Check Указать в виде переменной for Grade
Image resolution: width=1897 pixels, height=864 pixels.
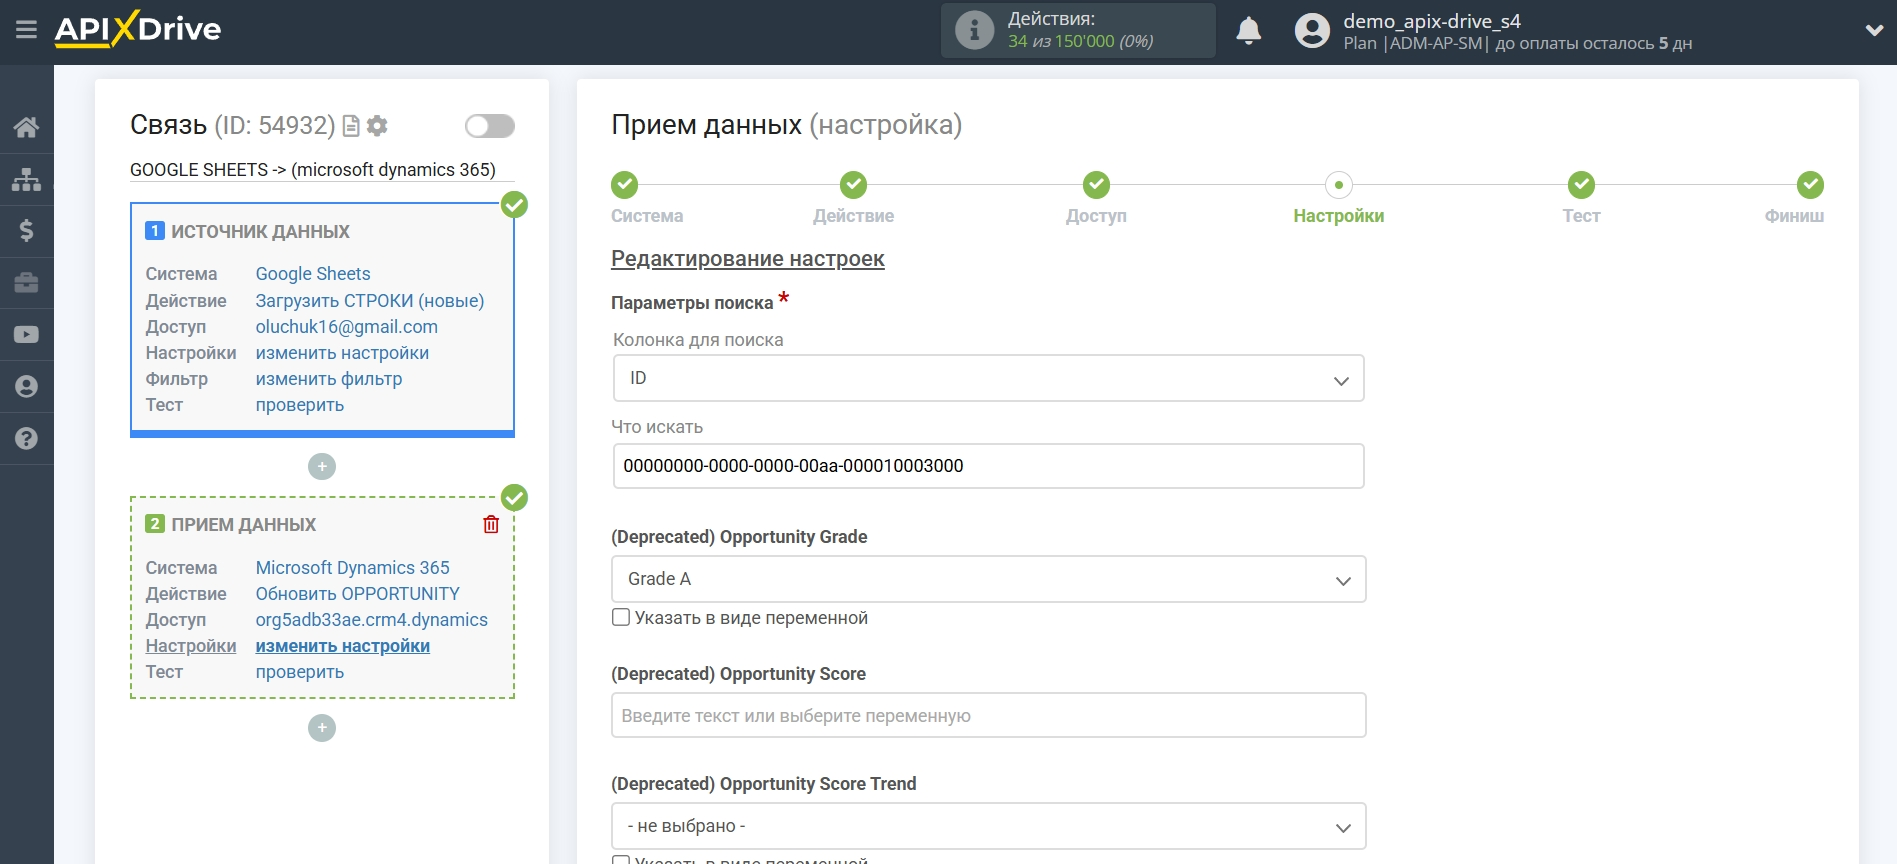pyautogui.click(x=621, y=618)
